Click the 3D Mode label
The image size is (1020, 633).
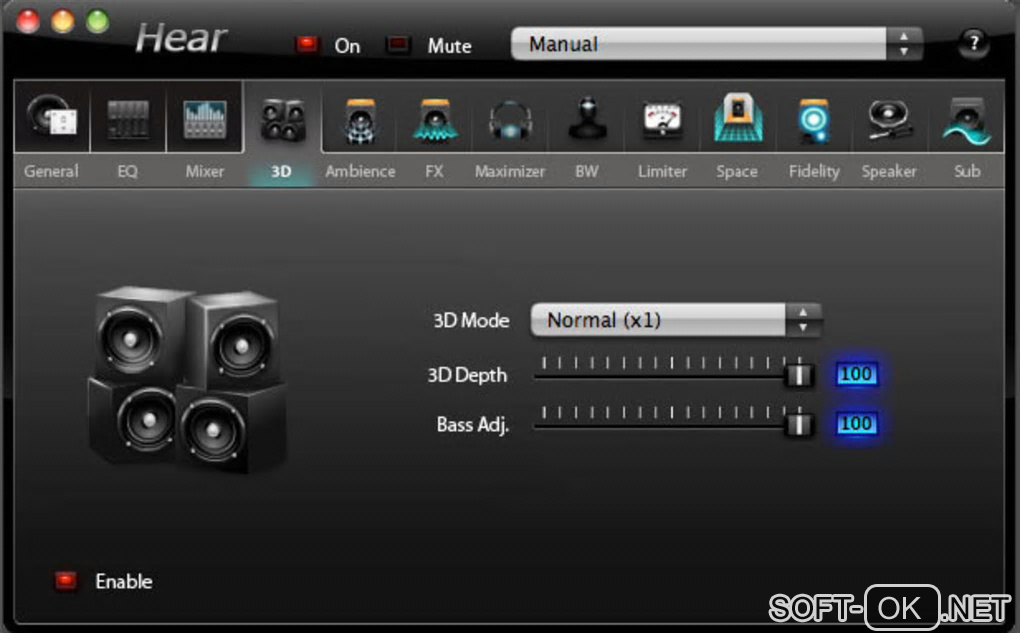coord(471,320)
